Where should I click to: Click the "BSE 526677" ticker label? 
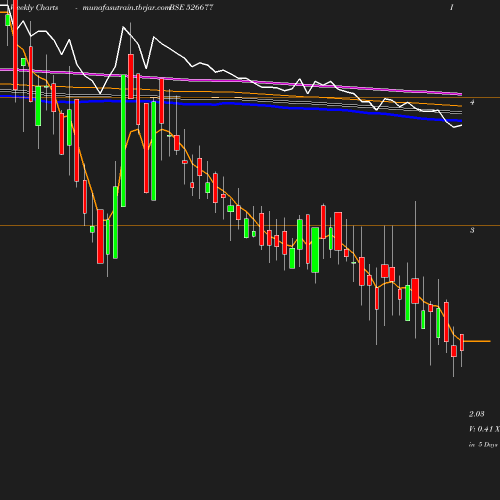click(192, 7)
